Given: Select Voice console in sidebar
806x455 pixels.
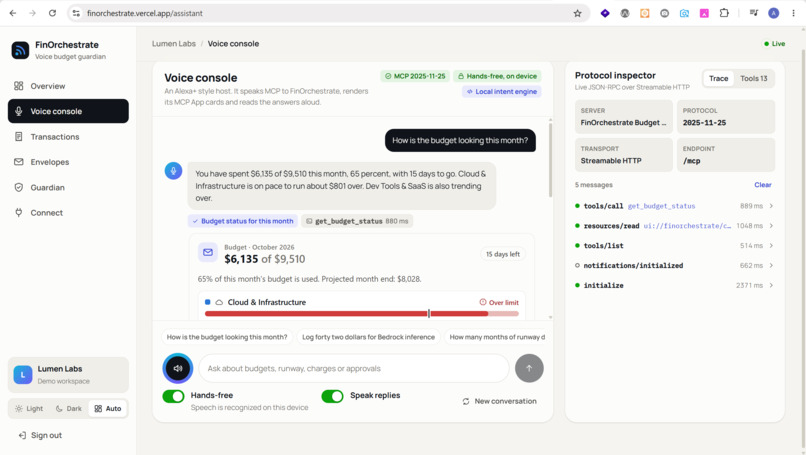Looking at the screenshot, I should pyautogui.click(x=68, y=111).
